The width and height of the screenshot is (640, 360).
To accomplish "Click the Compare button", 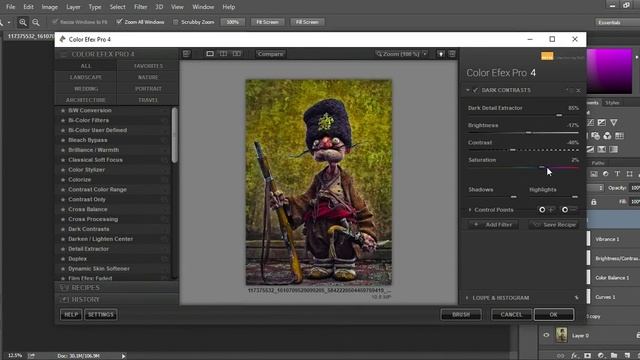I will [270, 54].
